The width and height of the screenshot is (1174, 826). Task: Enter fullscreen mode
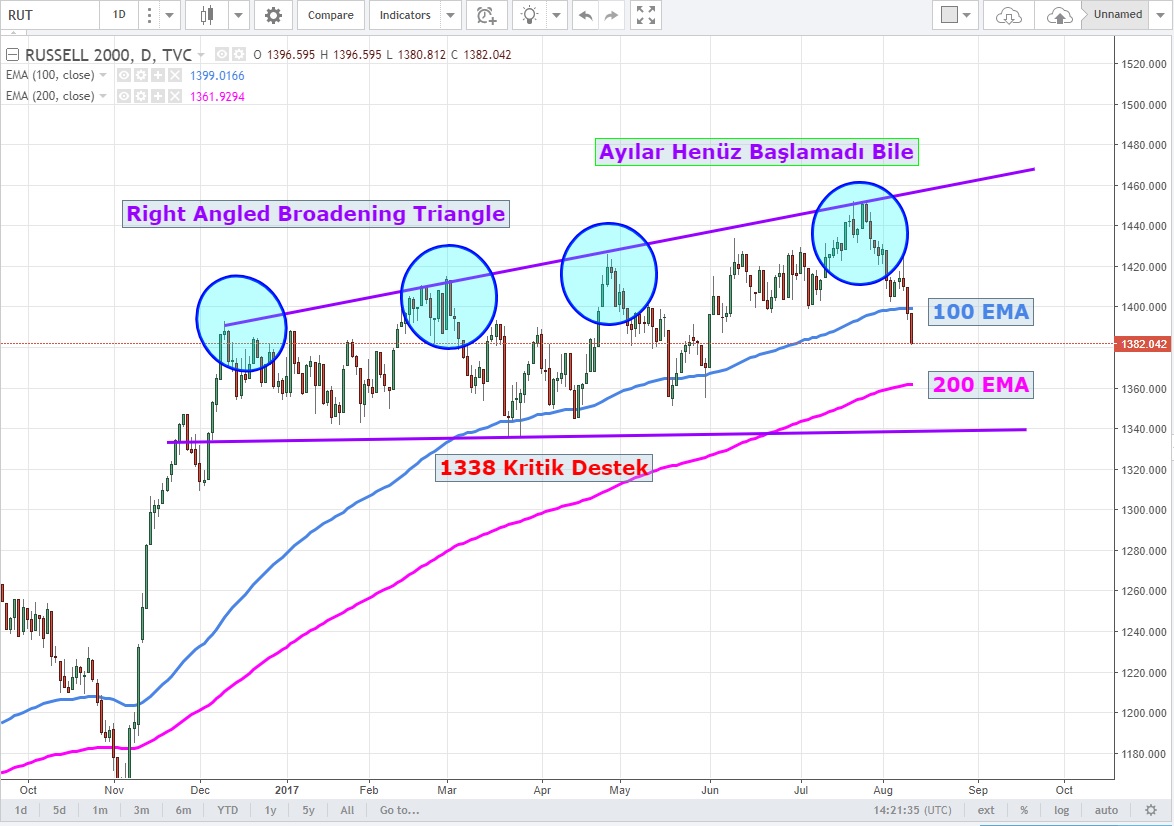tap(645, 15)
